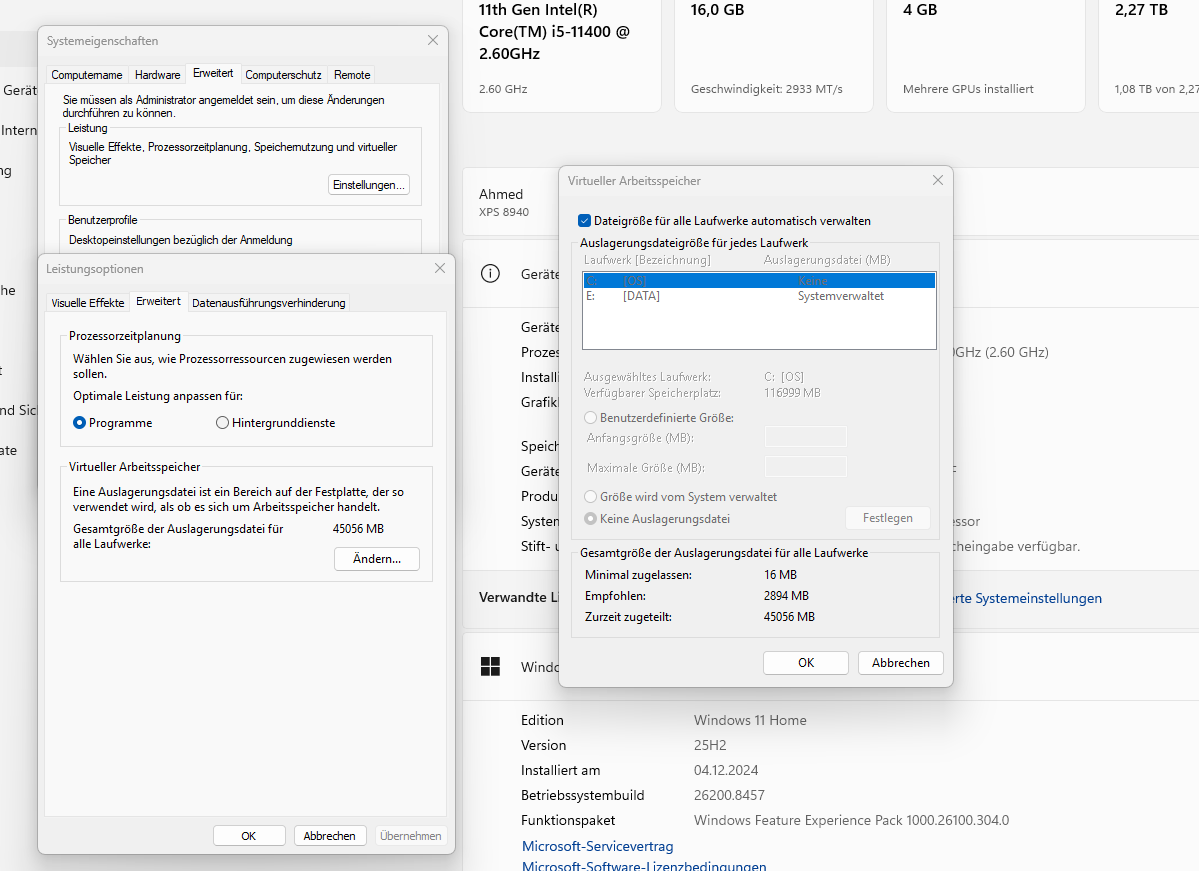
Task: Select the Hintergrunddienste radio option
Action: point(223,423)
